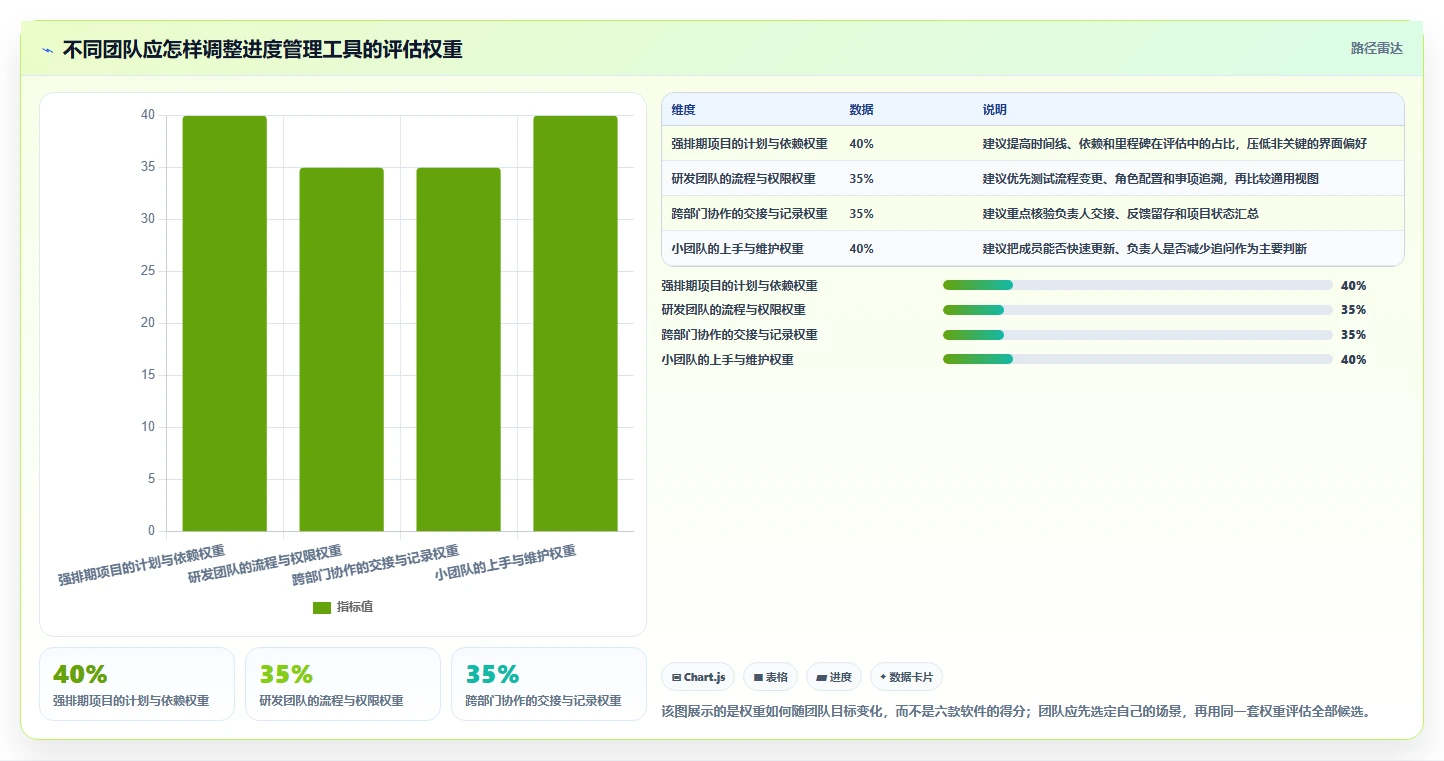Click the 数据卡片 tag chip
This screenshot has width=1444, height=761.
coord(906,677)
